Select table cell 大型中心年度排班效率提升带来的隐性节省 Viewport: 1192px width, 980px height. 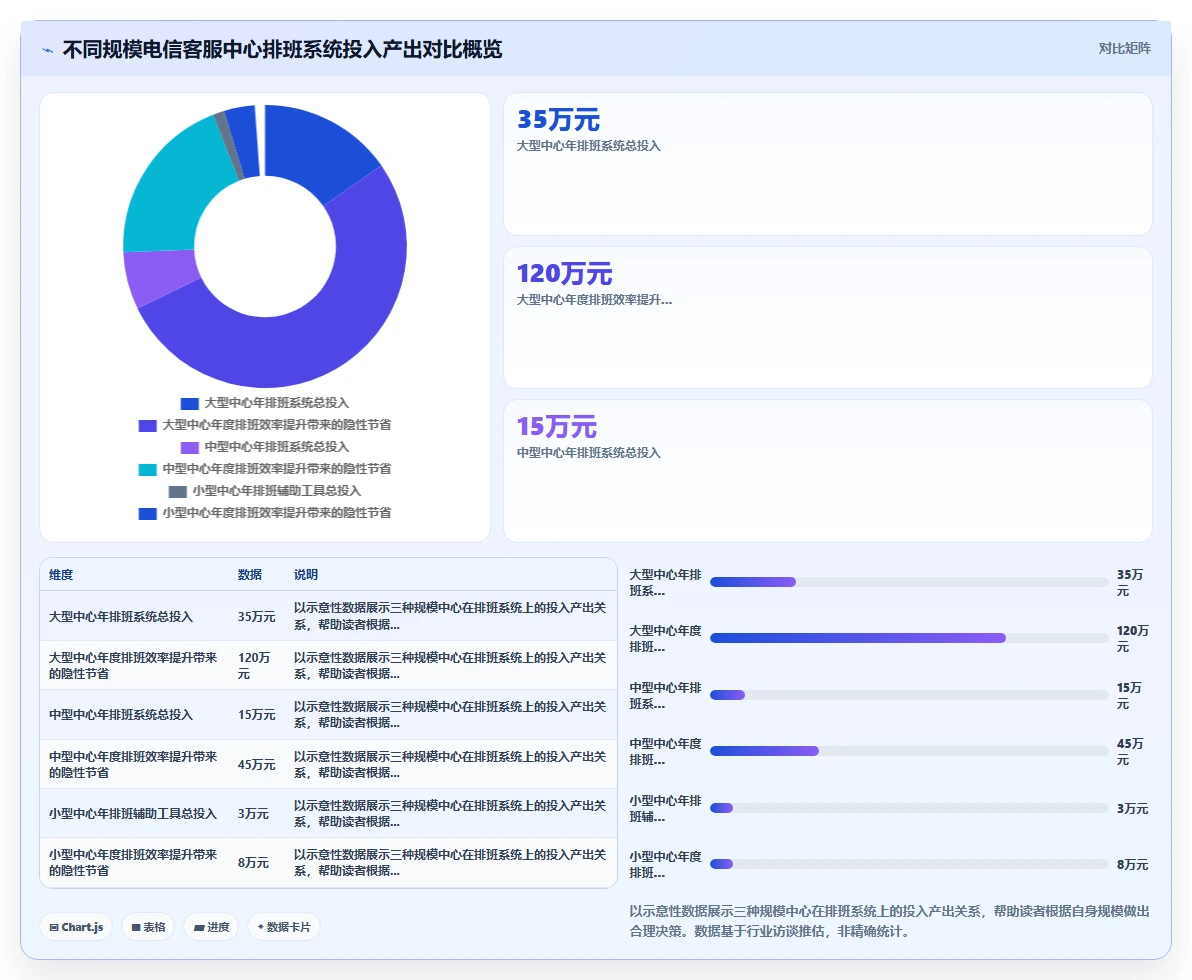coord(134,665)
